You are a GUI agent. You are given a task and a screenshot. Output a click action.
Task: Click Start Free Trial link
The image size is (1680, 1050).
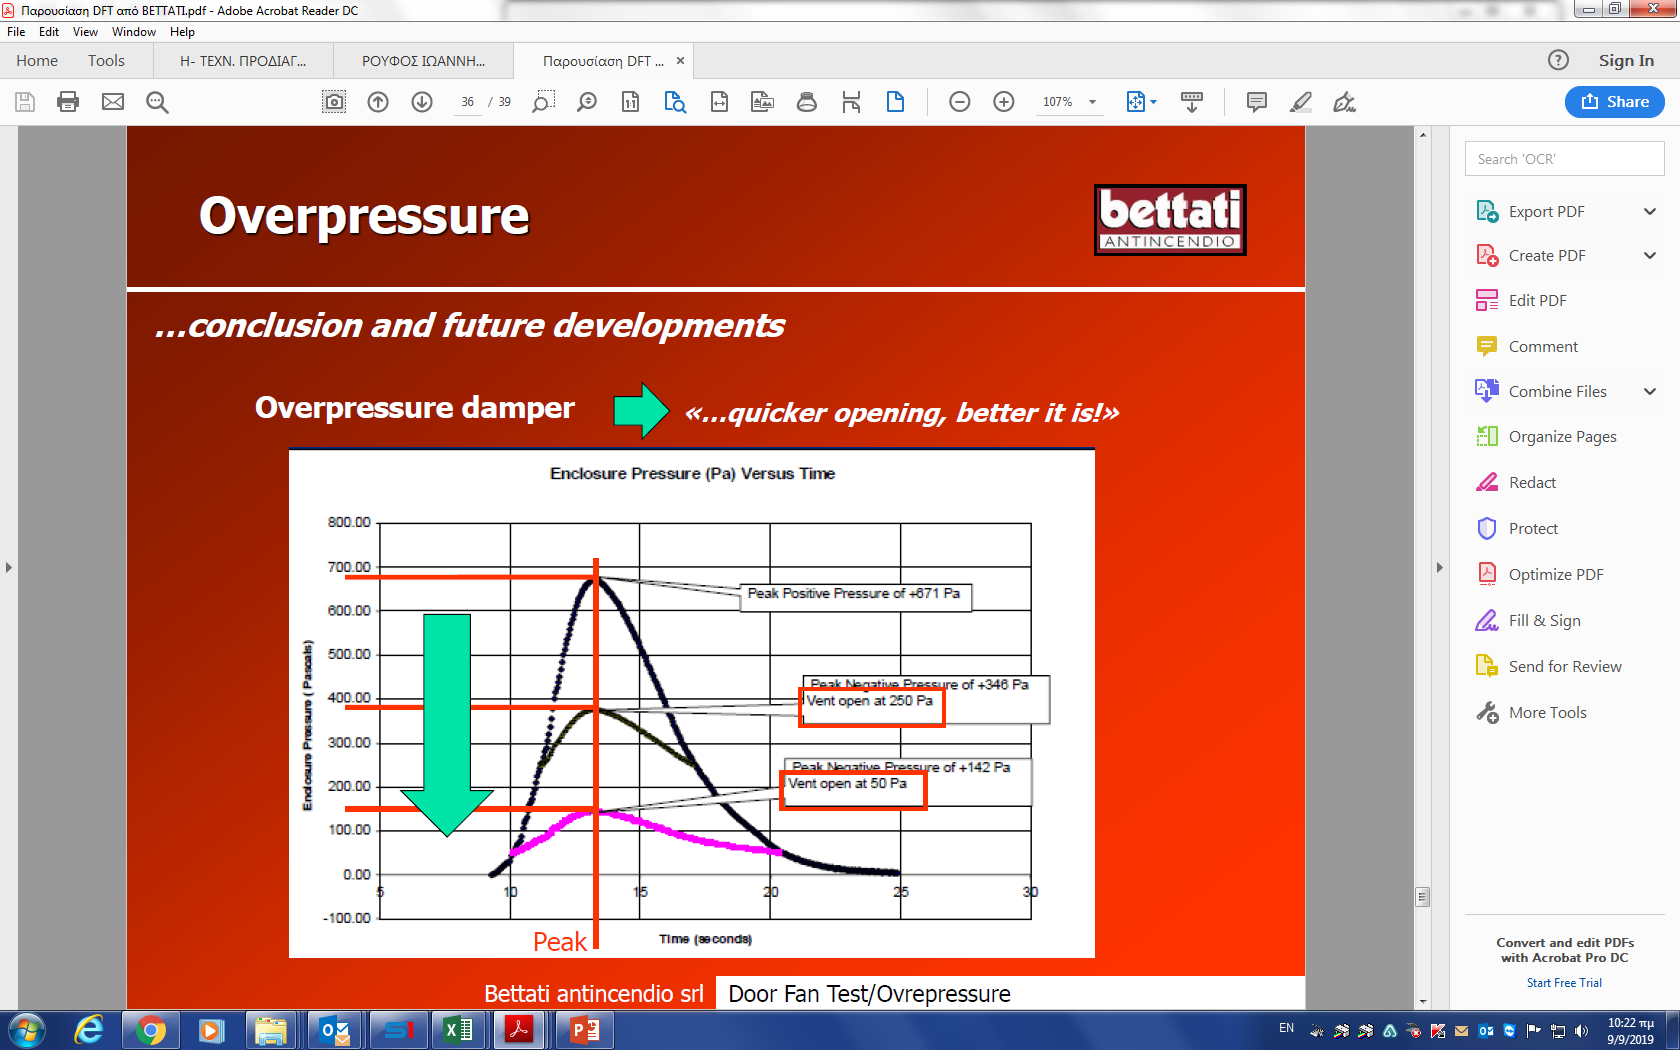(1564, 983)
